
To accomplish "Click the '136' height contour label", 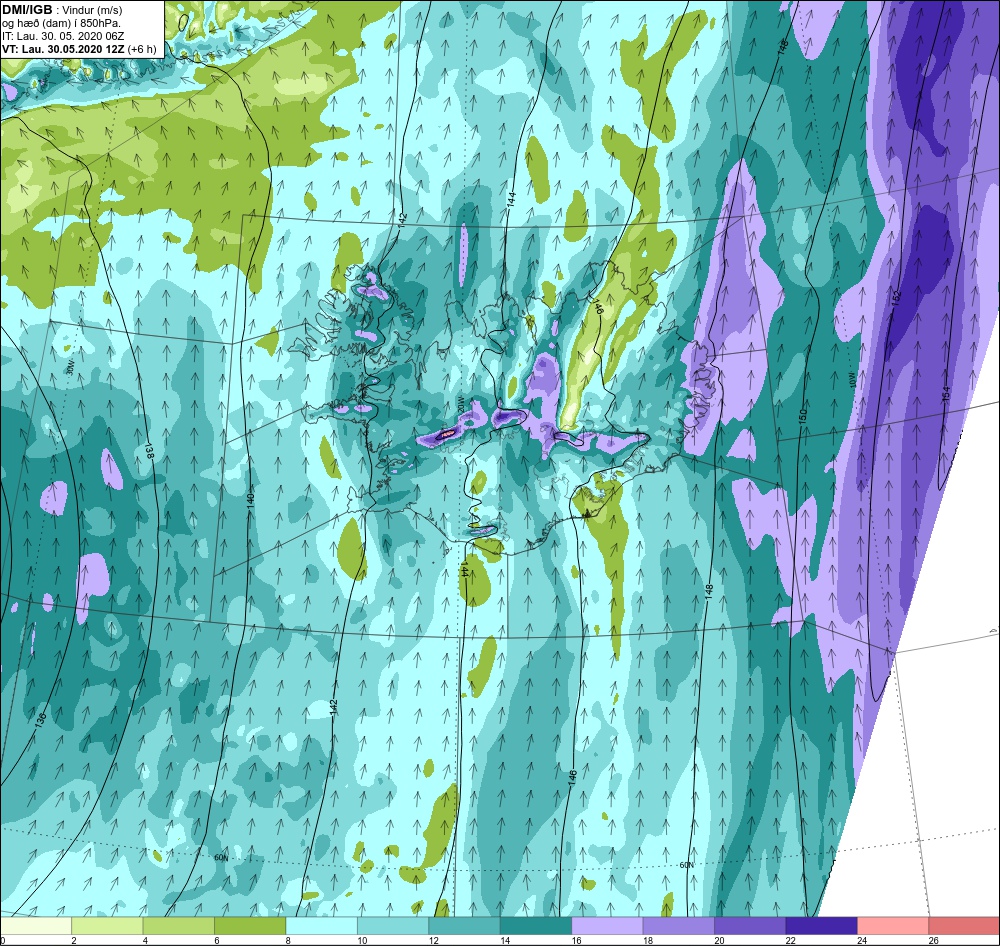I will [x=40, y=719].
